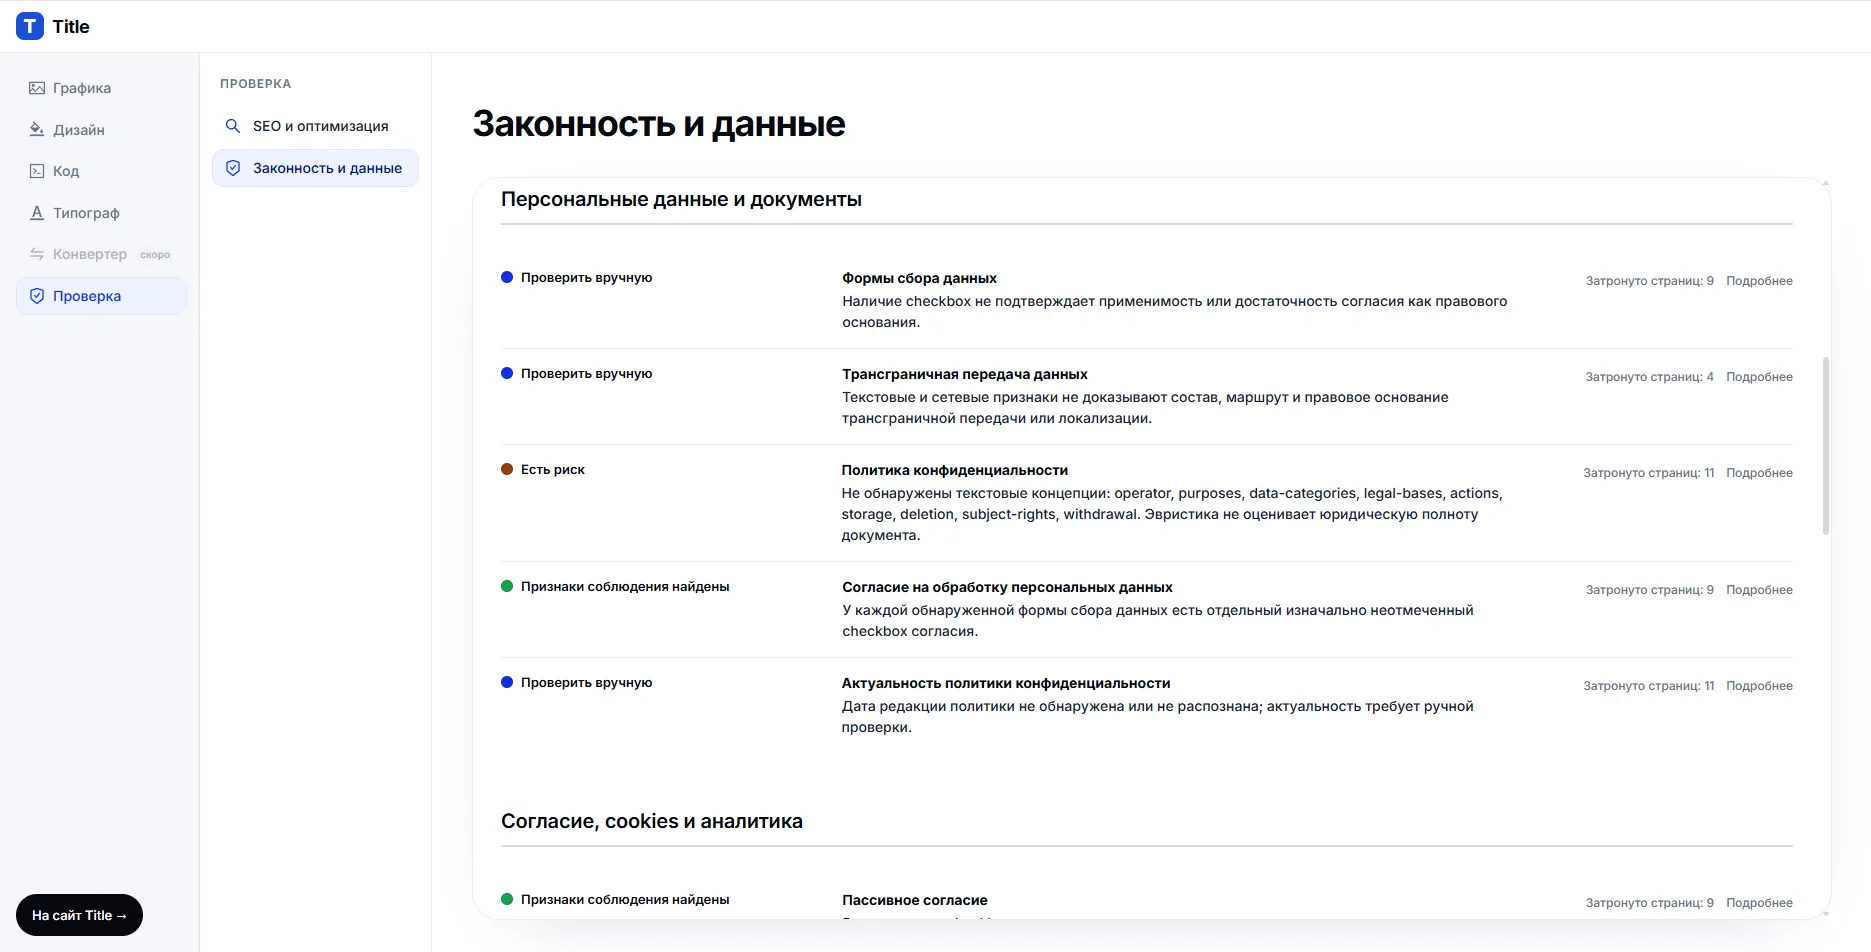This screenshot has height=952, width=1871.
Task: Click the Код terminal icon
Action: pos(37,171)
